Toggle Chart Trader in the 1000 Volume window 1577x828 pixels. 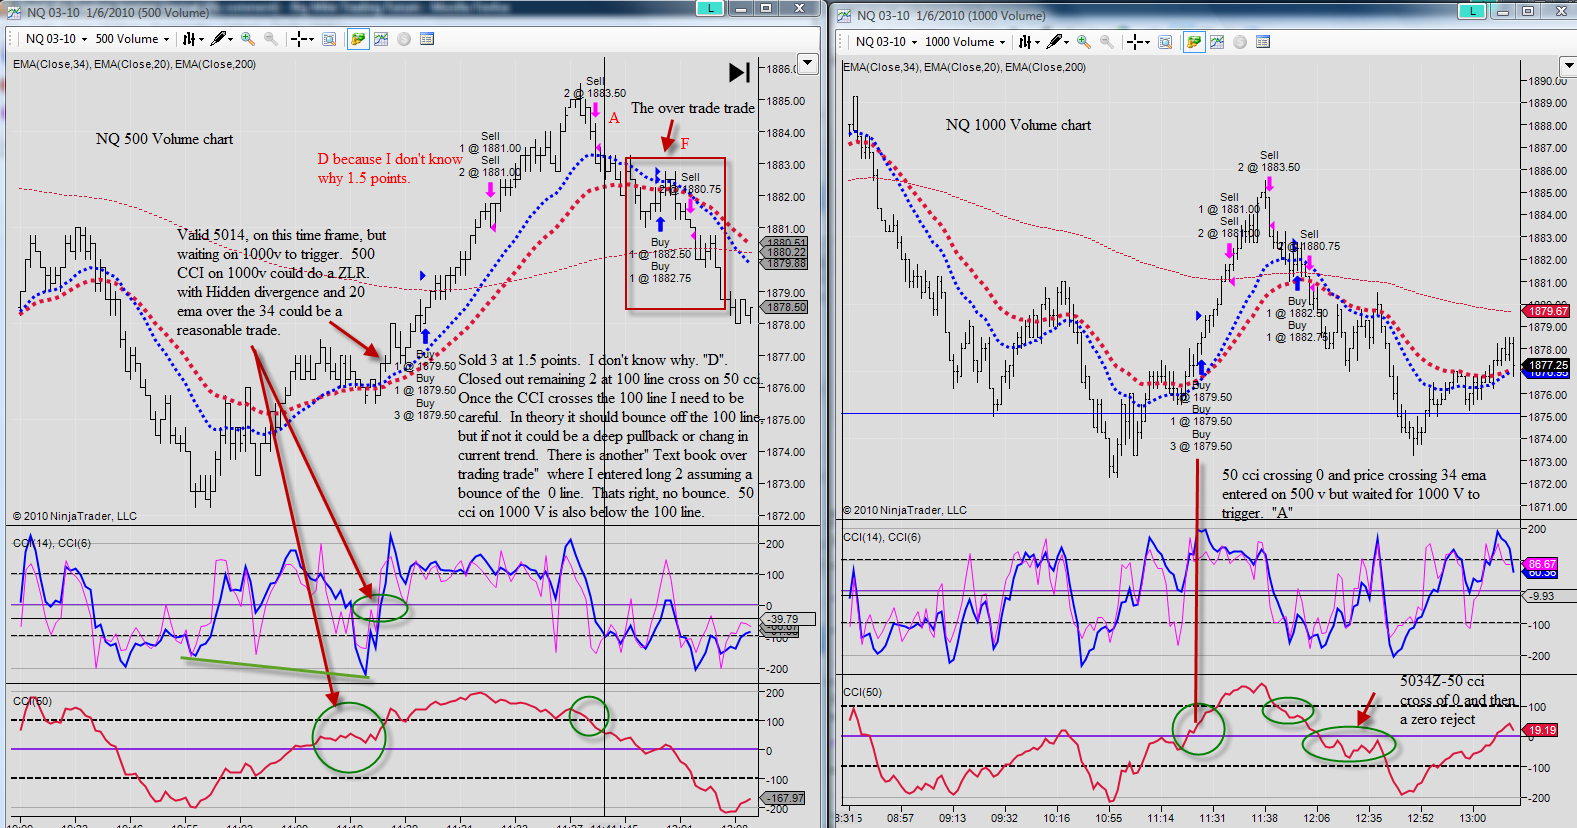pyautogui.click(x=1194, y=42)
